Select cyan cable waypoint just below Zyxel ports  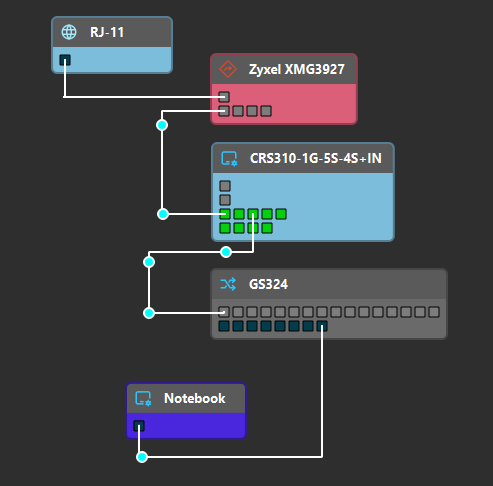(162, 125)
